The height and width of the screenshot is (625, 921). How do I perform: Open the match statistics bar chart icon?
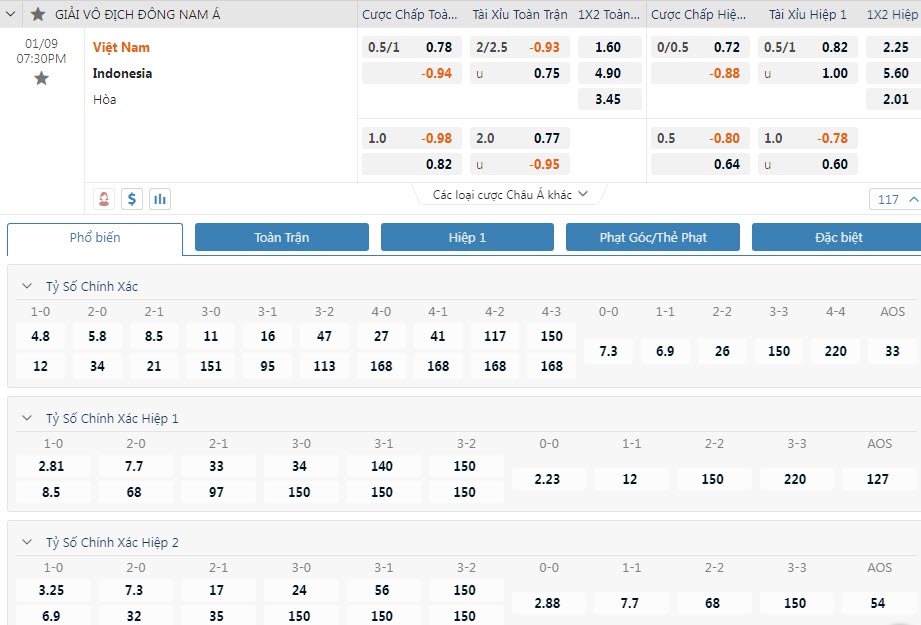coord(160,199)
